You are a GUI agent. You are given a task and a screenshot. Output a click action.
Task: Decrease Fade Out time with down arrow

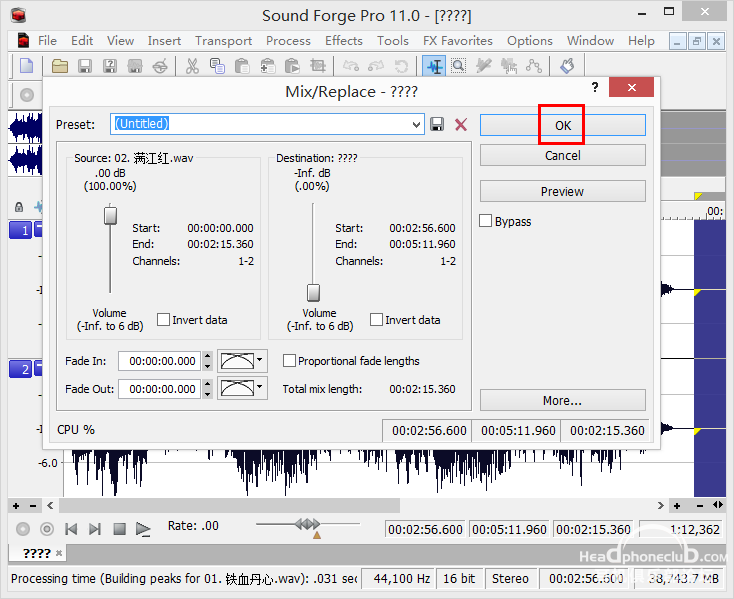[208, 394]
